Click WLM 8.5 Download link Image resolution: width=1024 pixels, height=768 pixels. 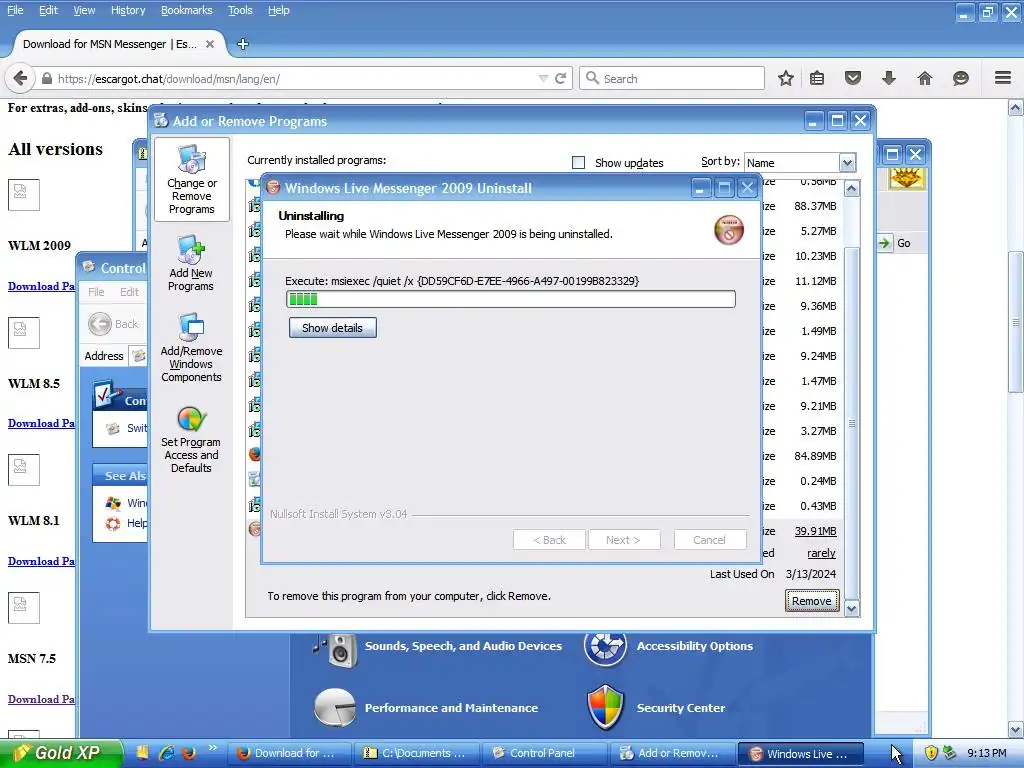coord(41,423)
